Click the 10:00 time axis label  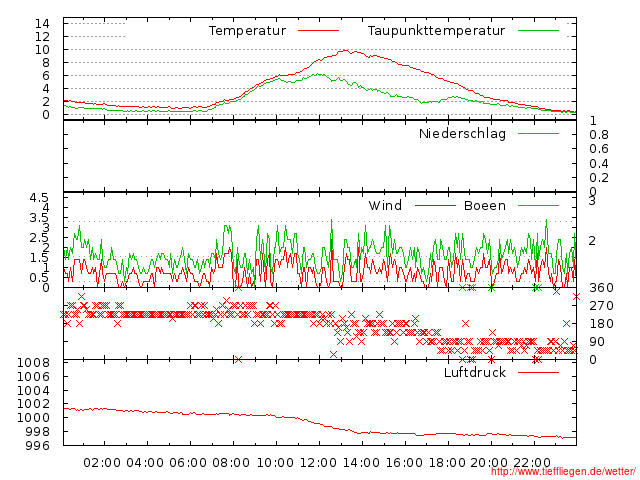[275, 463]
